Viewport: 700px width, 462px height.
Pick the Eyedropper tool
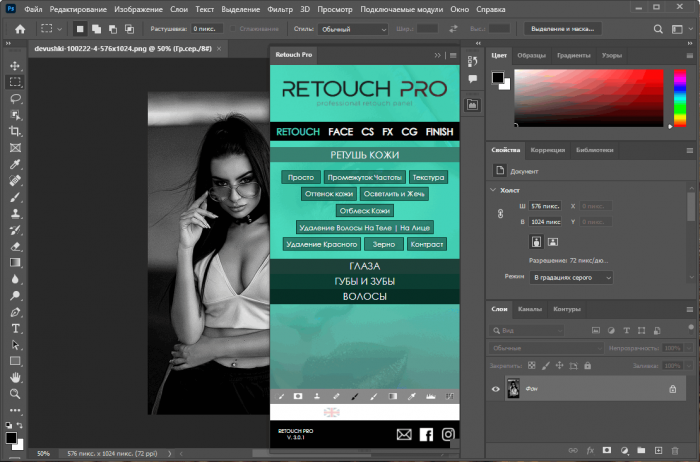point(16,164)
